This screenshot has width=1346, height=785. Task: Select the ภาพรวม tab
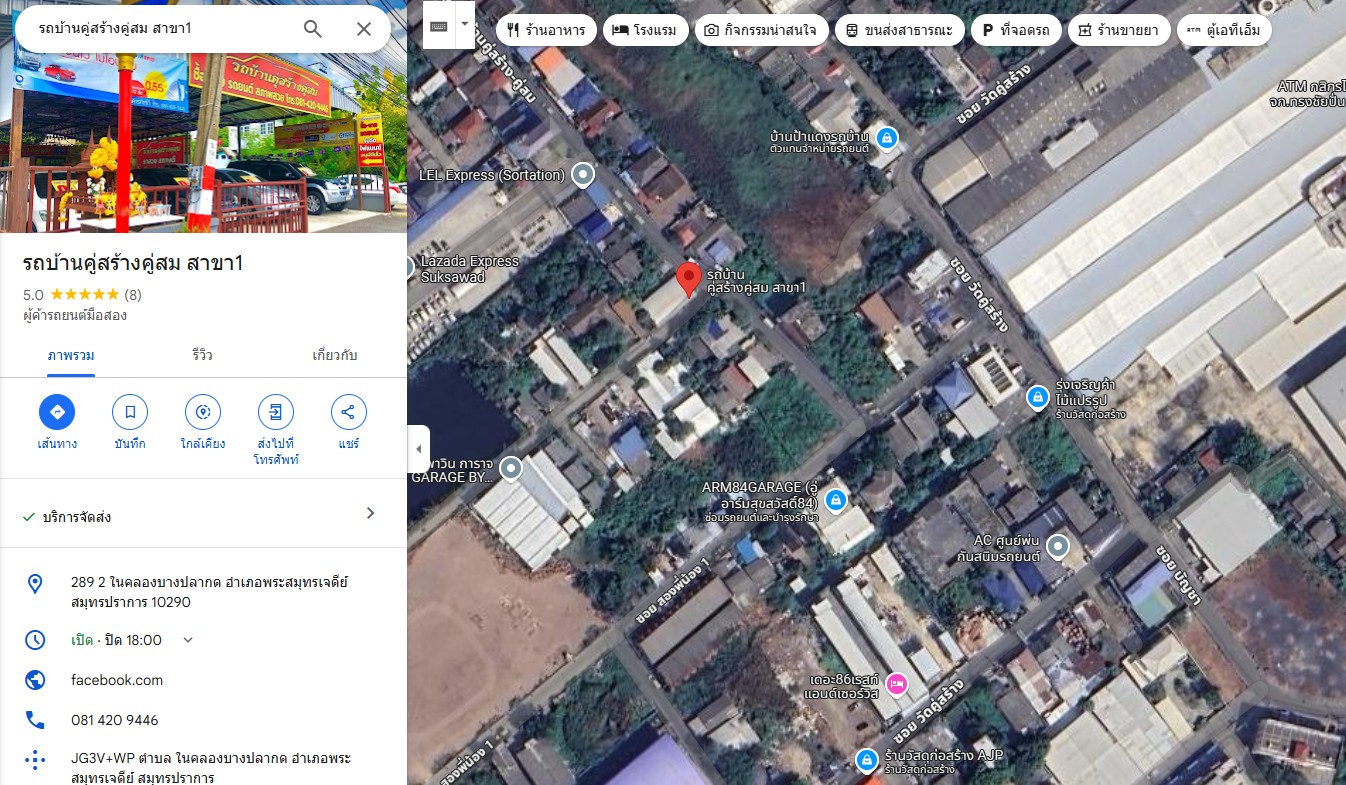(71, 355)
